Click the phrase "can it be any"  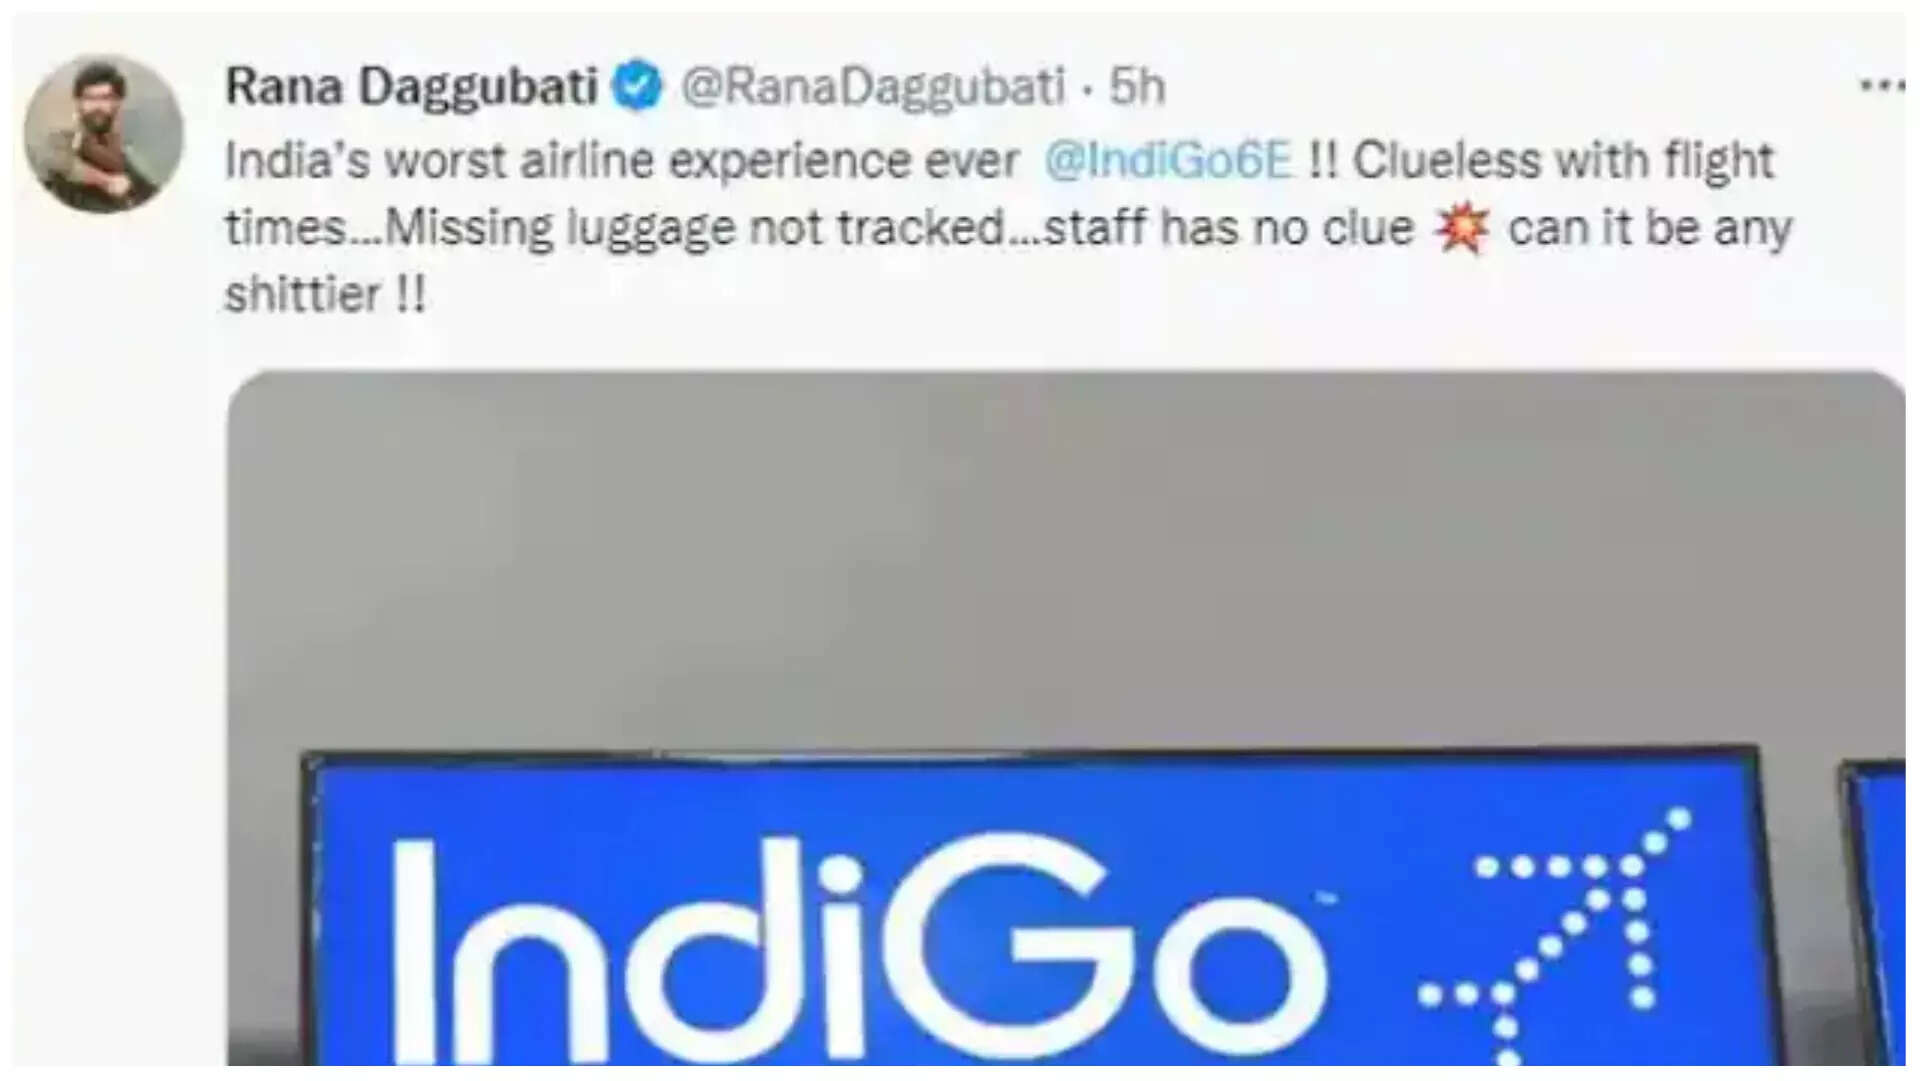pyautogui.click(x=1650, y=229)
